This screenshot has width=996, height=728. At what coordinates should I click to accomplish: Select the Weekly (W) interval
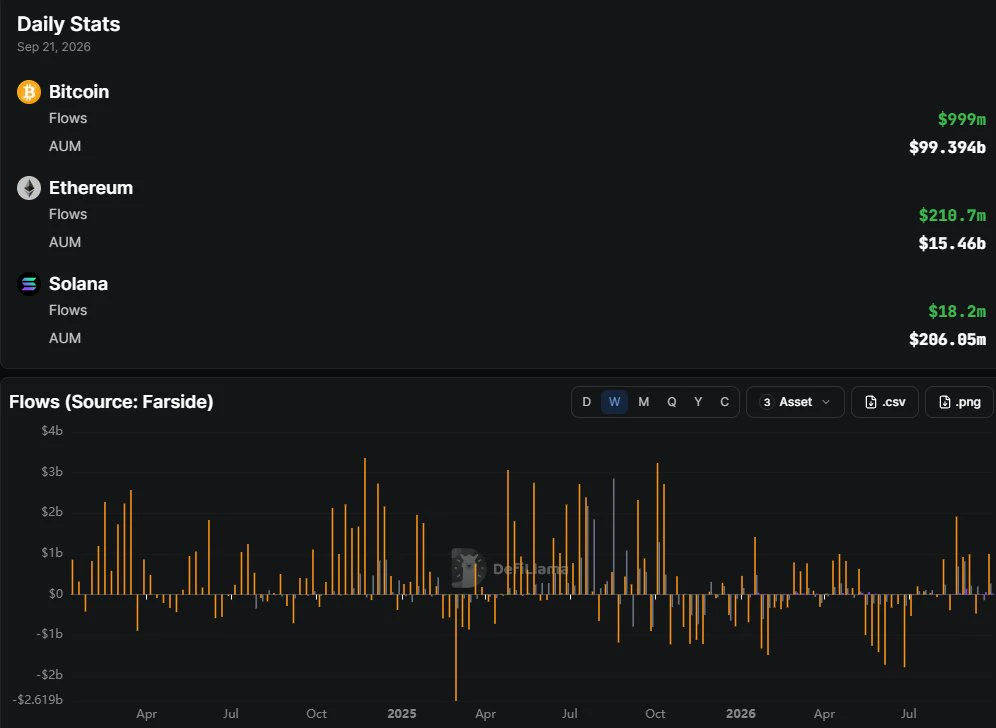click(614, 402)
